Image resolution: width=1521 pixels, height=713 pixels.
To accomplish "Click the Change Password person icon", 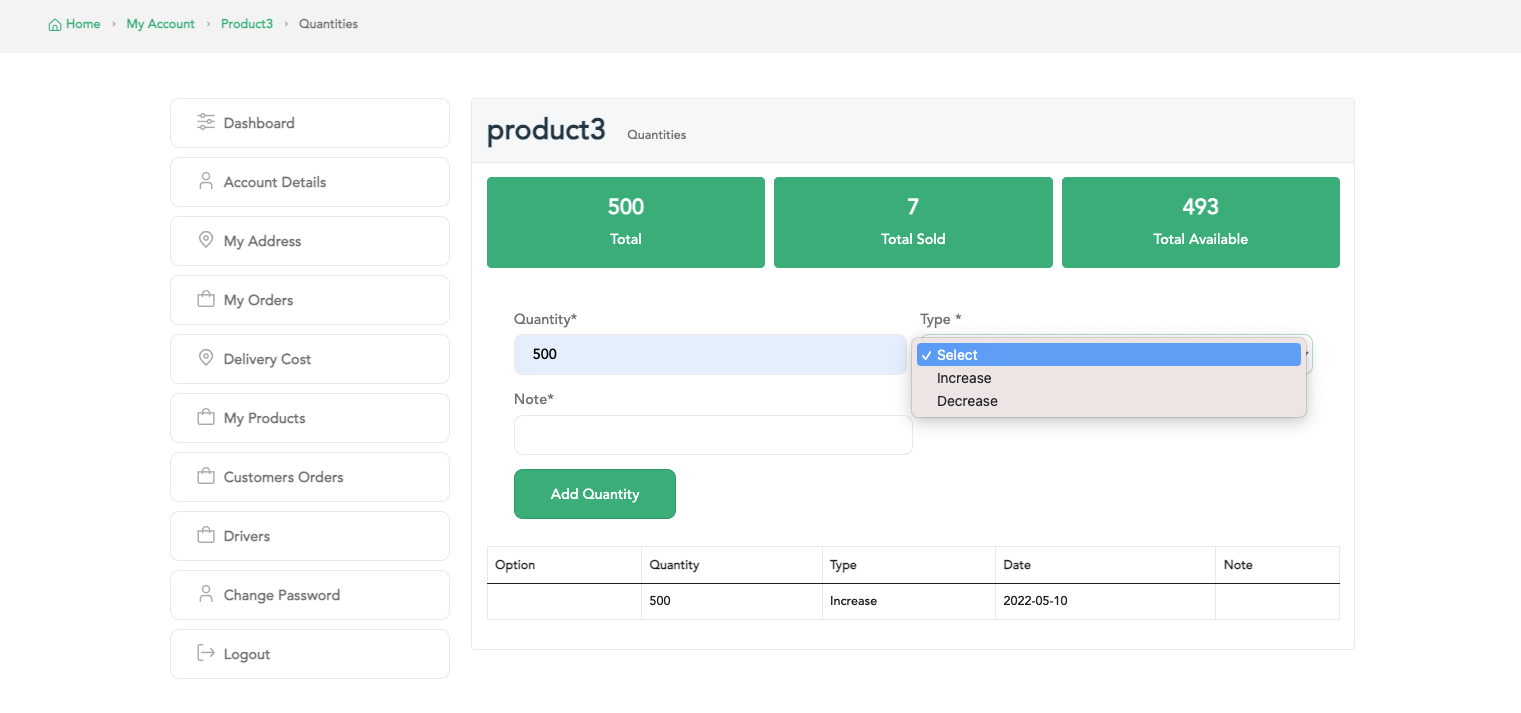I will click(206, 594).
